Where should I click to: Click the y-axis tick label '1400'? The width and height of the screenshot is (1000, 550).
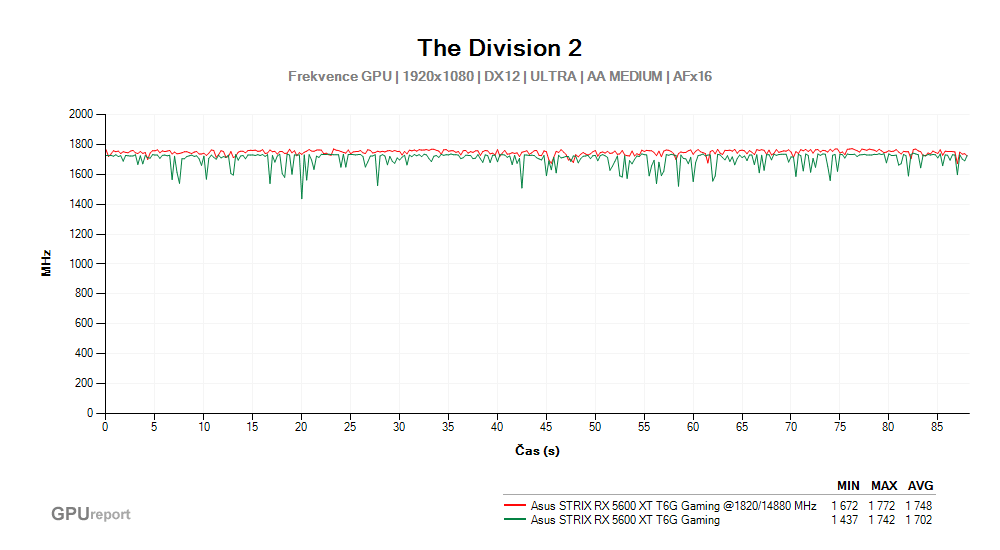[81, 204]
